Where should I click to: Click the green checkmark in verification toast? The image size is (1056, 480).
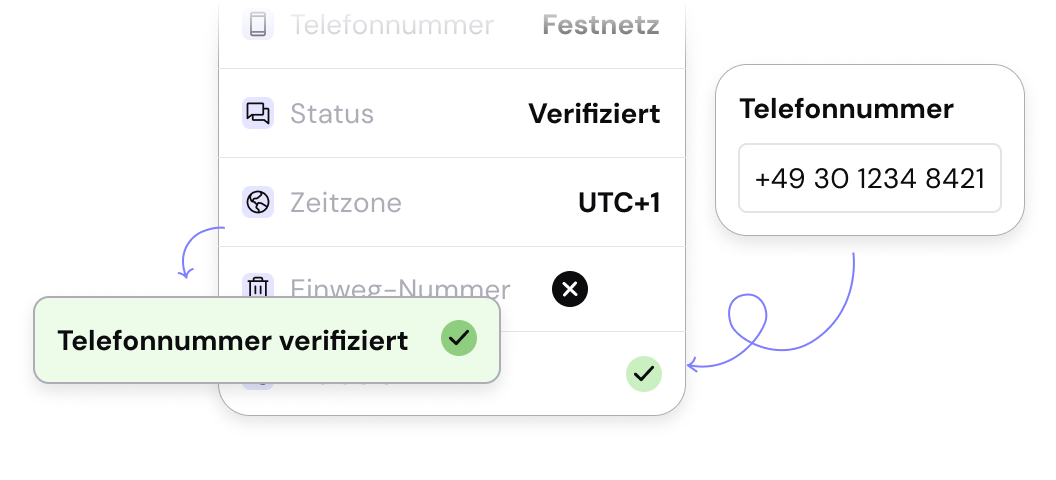[459, 339]
